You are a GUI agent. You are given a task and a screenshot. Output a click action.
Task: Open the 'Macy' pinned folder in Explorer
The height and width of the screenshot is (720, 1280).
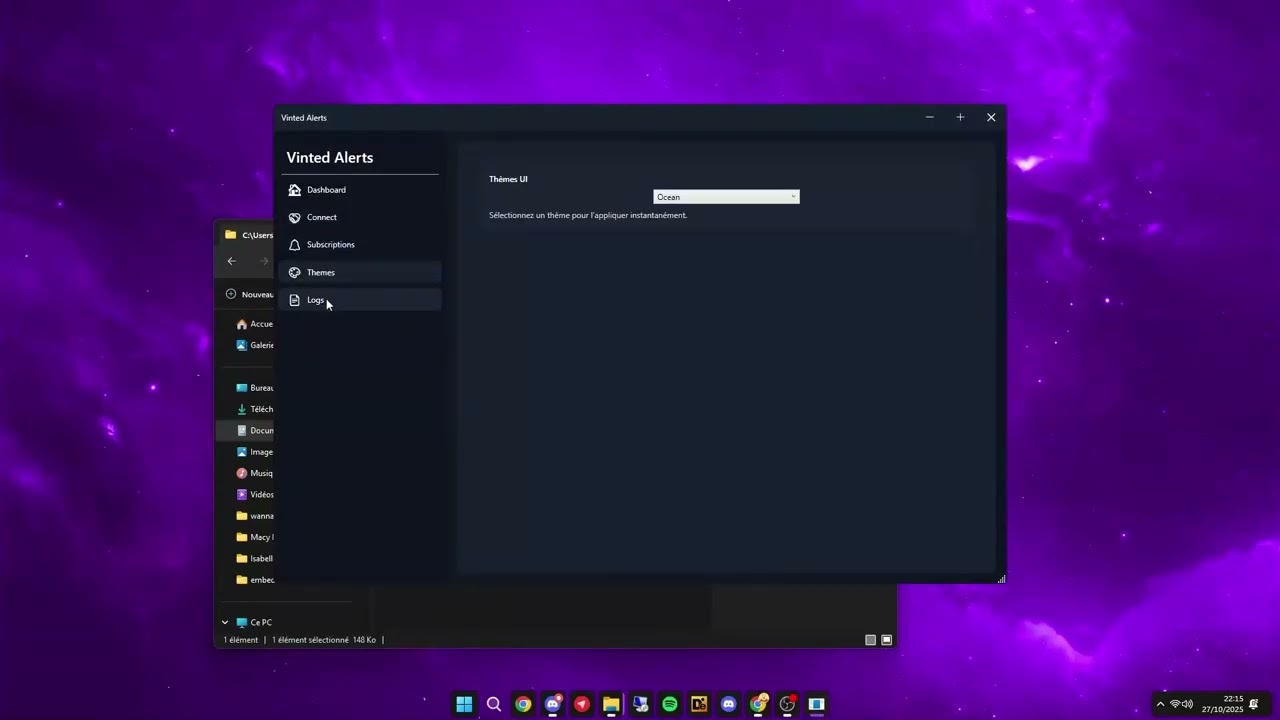tap(254, 537)
